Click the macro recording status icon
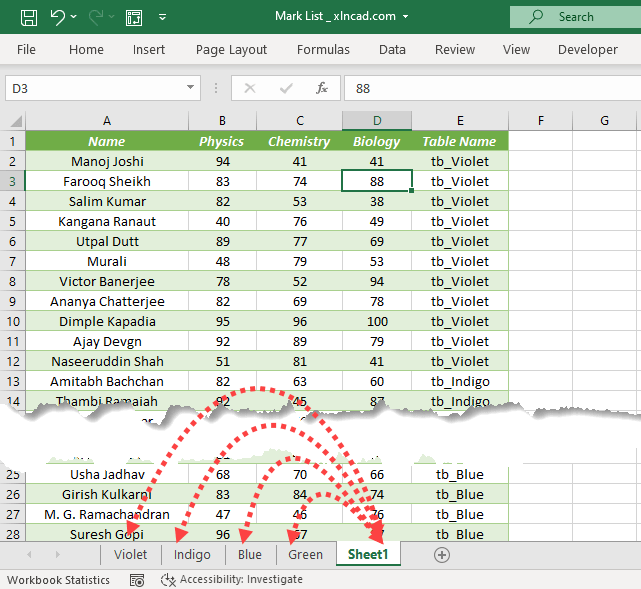The width and height of the screenshot is (641, 589). (137, 580)
